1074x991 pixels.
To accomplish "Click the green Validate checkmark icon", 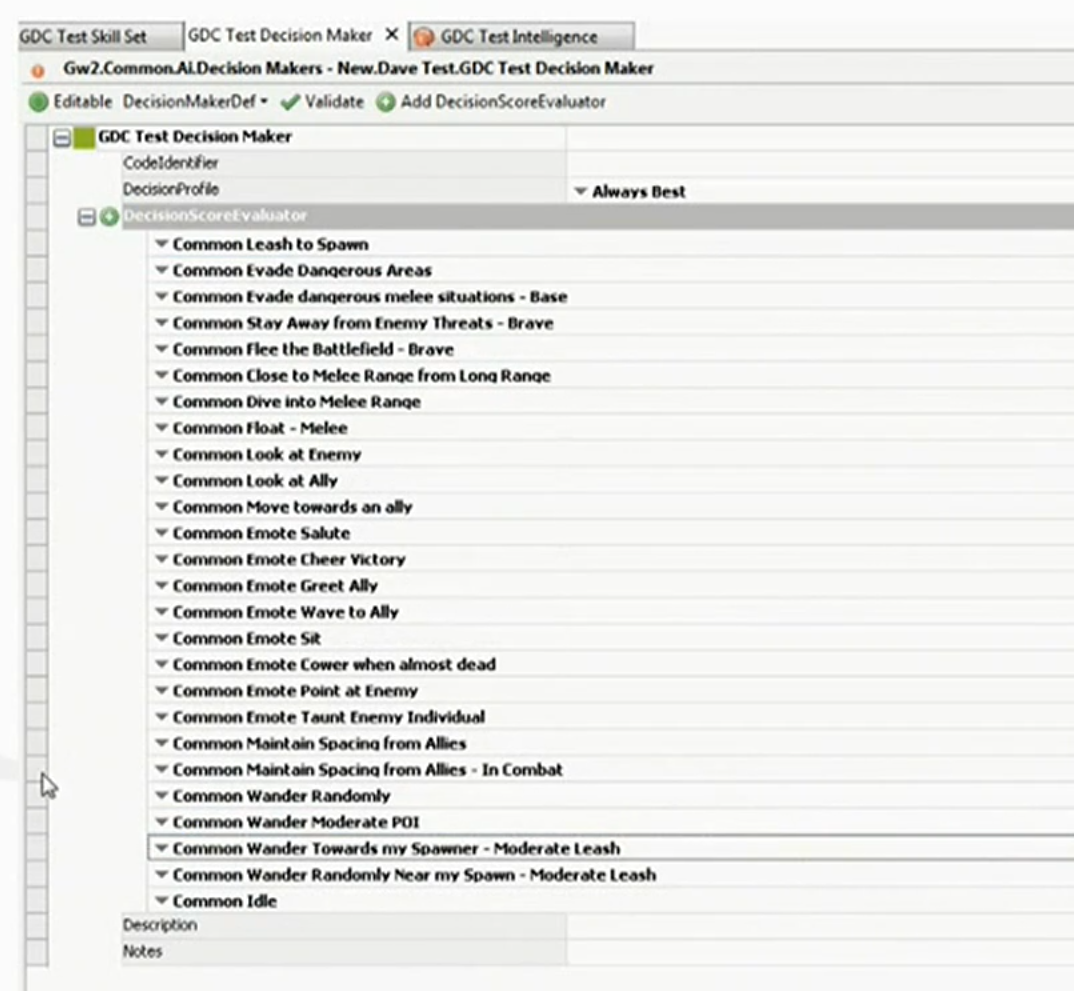I will coord(290,102).
